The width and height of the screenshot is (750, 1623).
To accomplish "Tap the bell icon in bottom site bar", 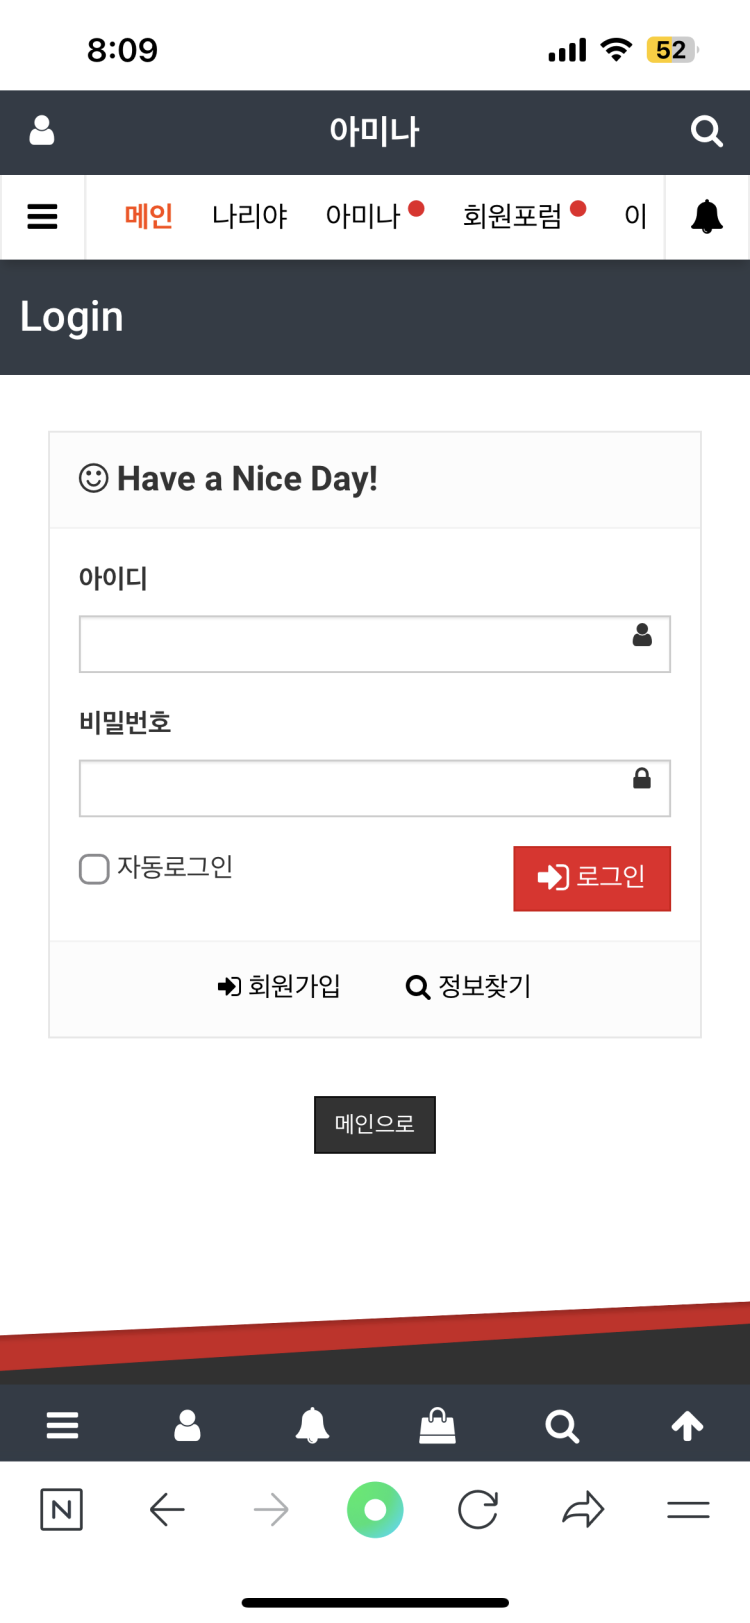I will pyautogui.click(x=312, y=1425).
